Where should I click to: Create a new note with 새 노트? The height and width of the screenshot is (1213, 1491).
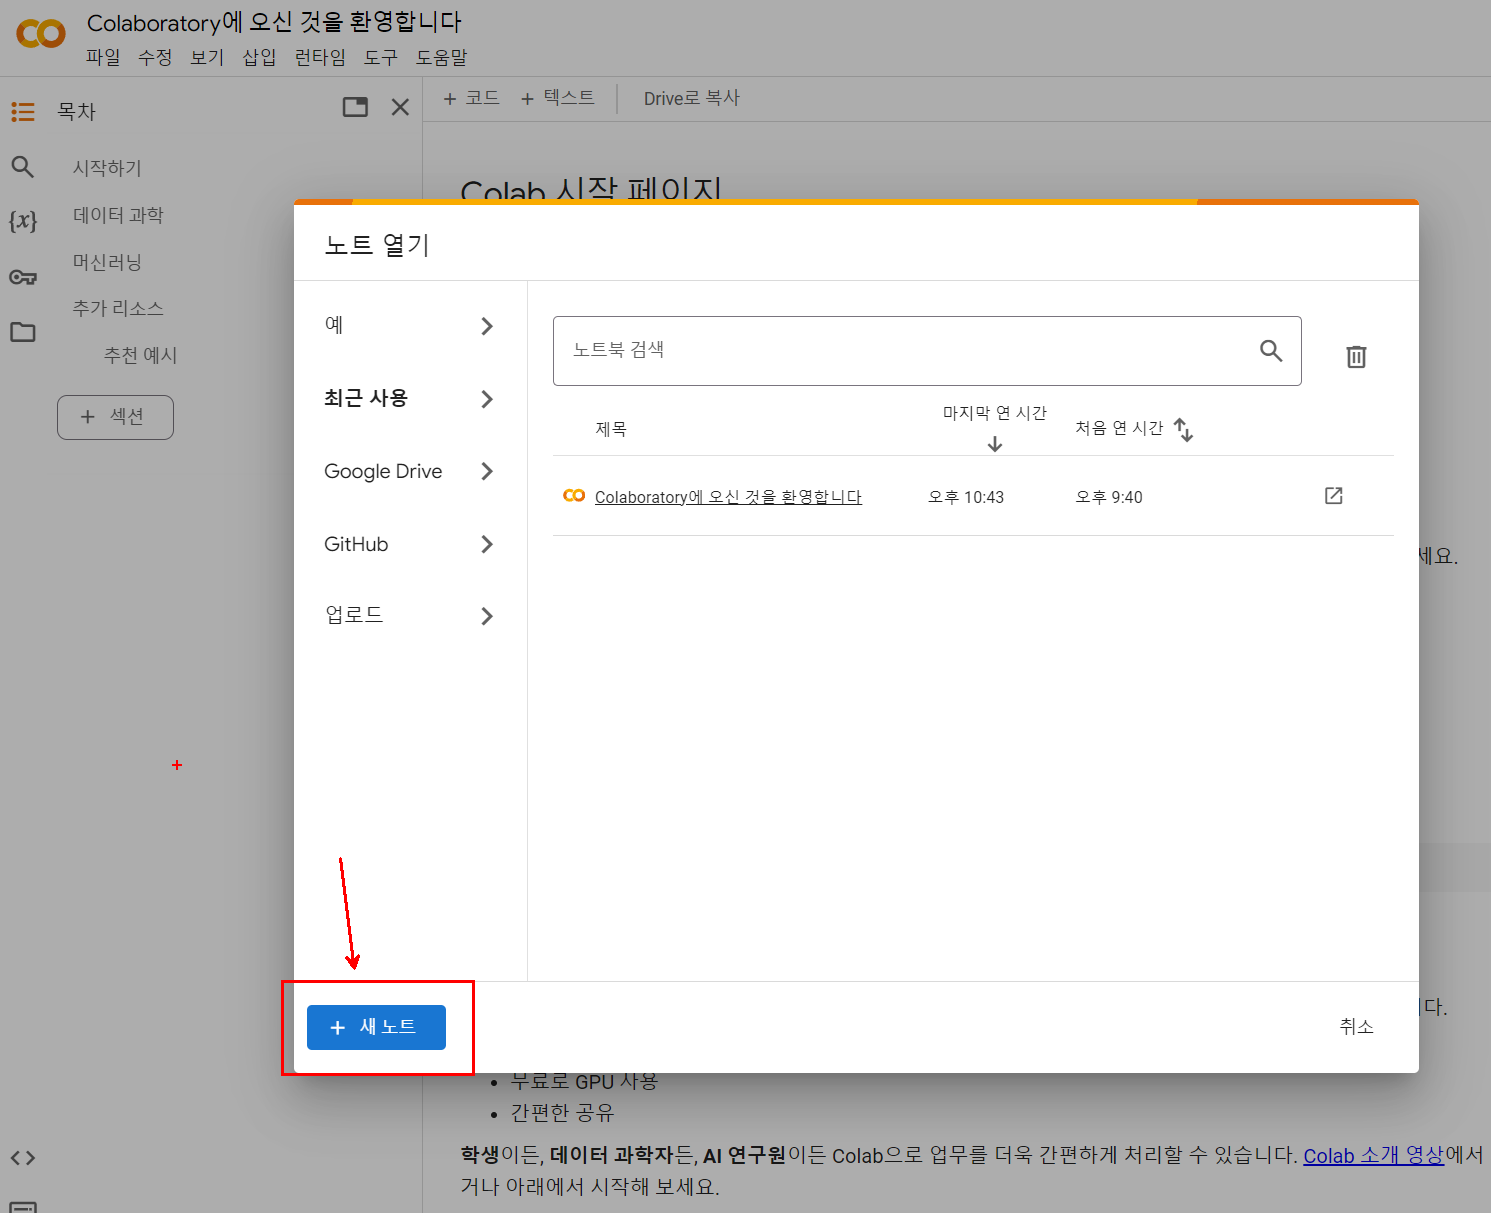[376, 1027]
